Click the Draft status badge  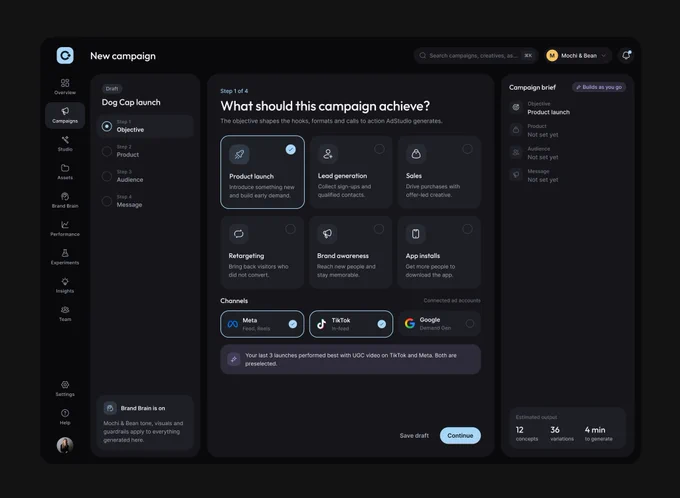click(112, 88)
